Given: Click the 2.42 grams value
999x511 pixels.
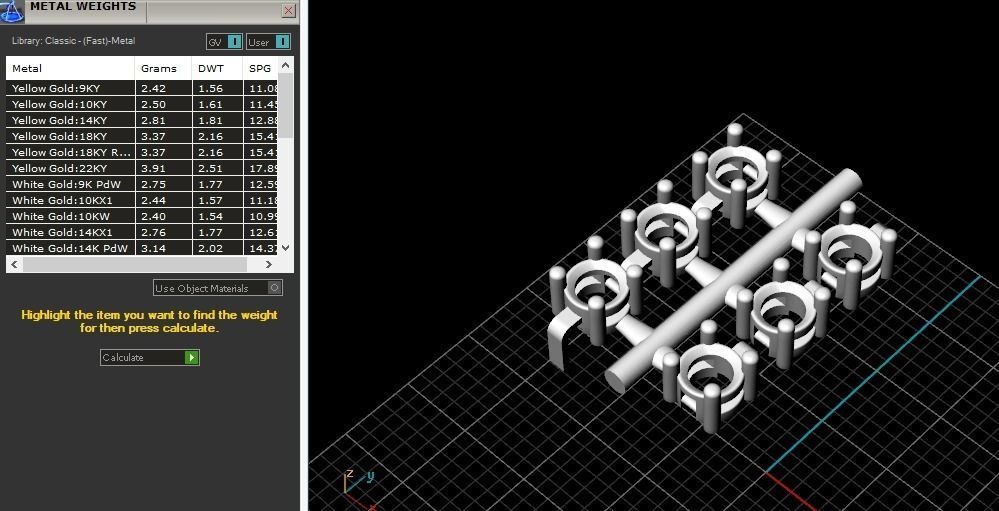Looking at the screenshot, I should click(x=154, y=89).
